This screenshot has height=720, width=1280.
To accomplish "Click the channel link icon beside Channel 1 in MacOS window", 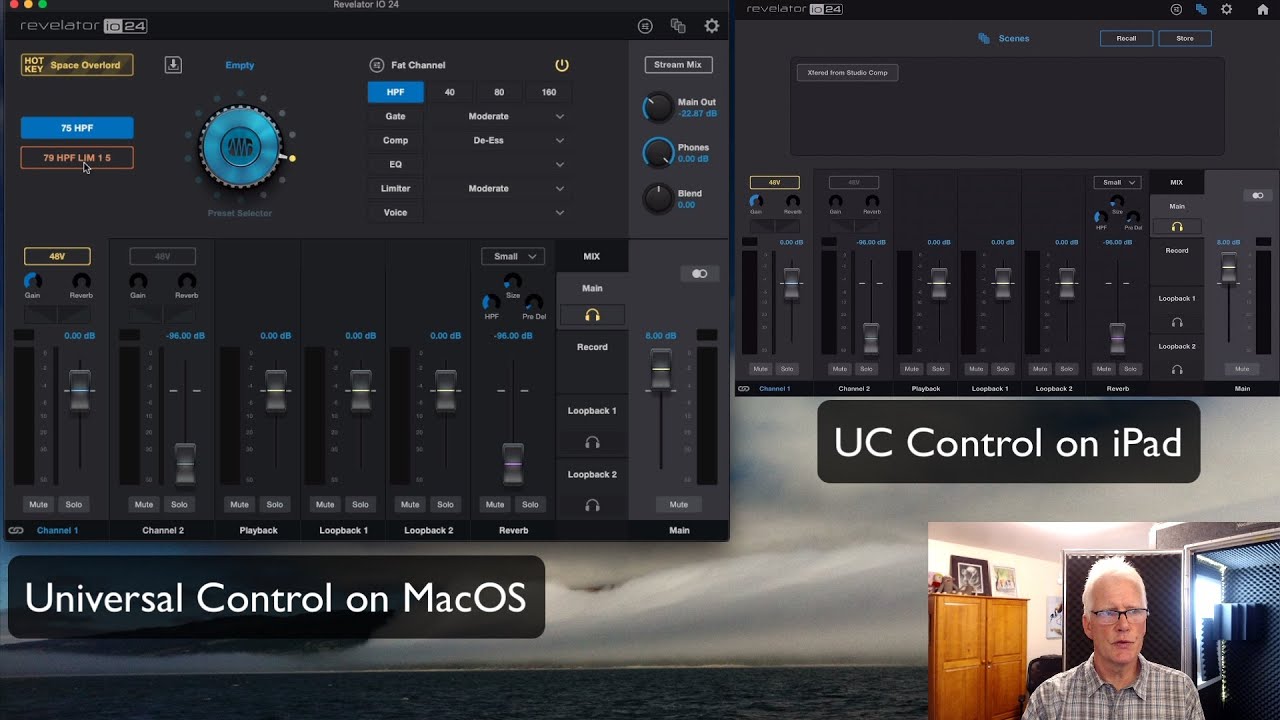I will coord(16,530).
